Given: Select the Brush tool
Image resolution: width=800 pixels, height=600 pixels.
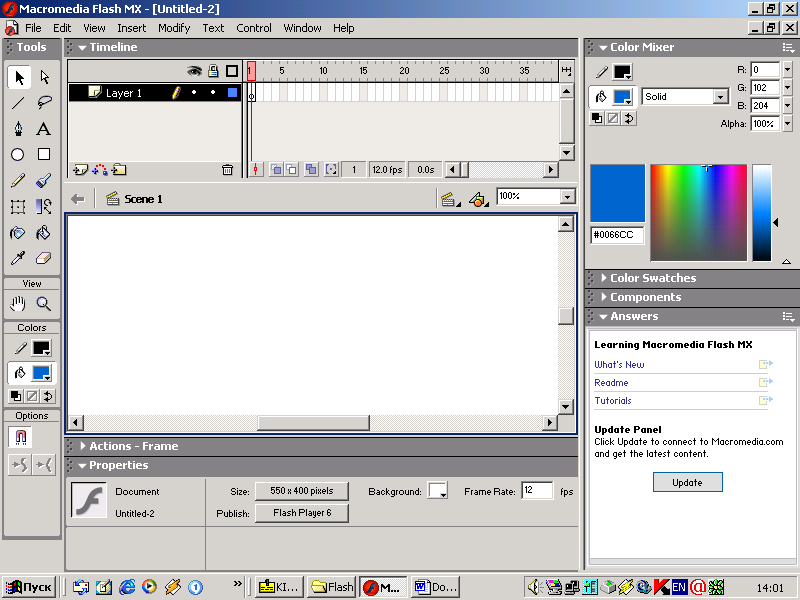Looking at the screenshot, I should [x=44, y=180].
